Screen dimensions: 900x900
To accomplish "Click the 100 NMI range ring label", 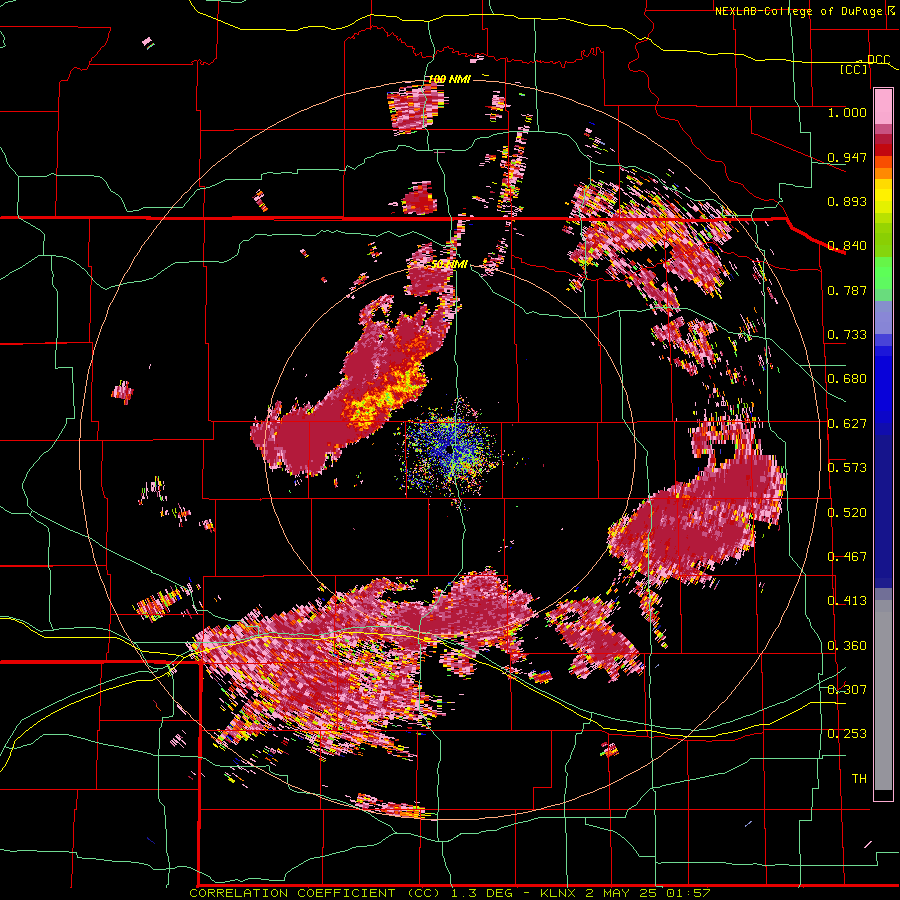I will tap(449, 79).
